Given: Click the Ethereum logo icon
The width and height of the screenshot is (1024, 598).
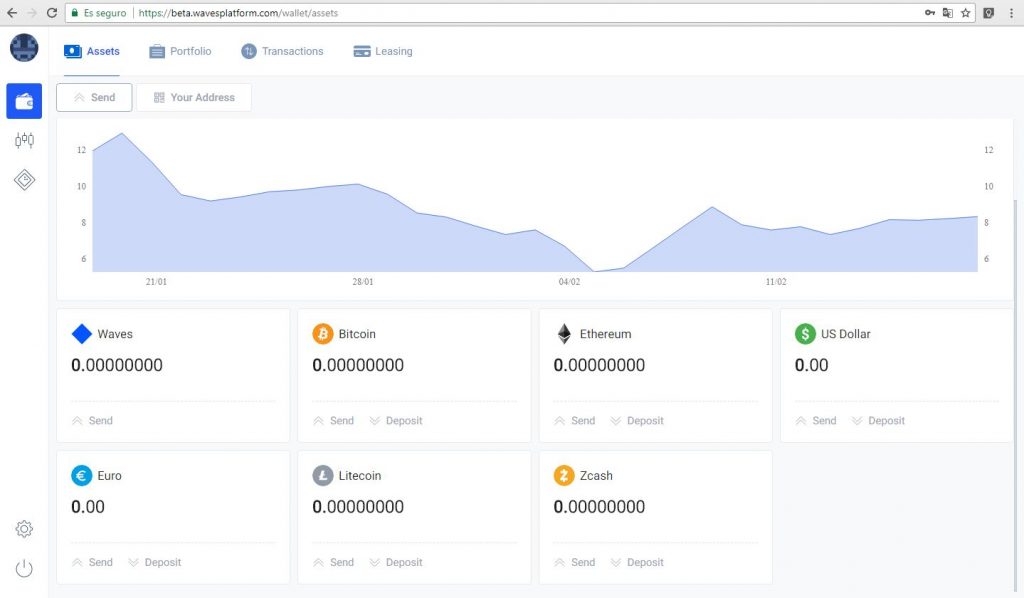Looking at the screenshot, I should 564,334.
